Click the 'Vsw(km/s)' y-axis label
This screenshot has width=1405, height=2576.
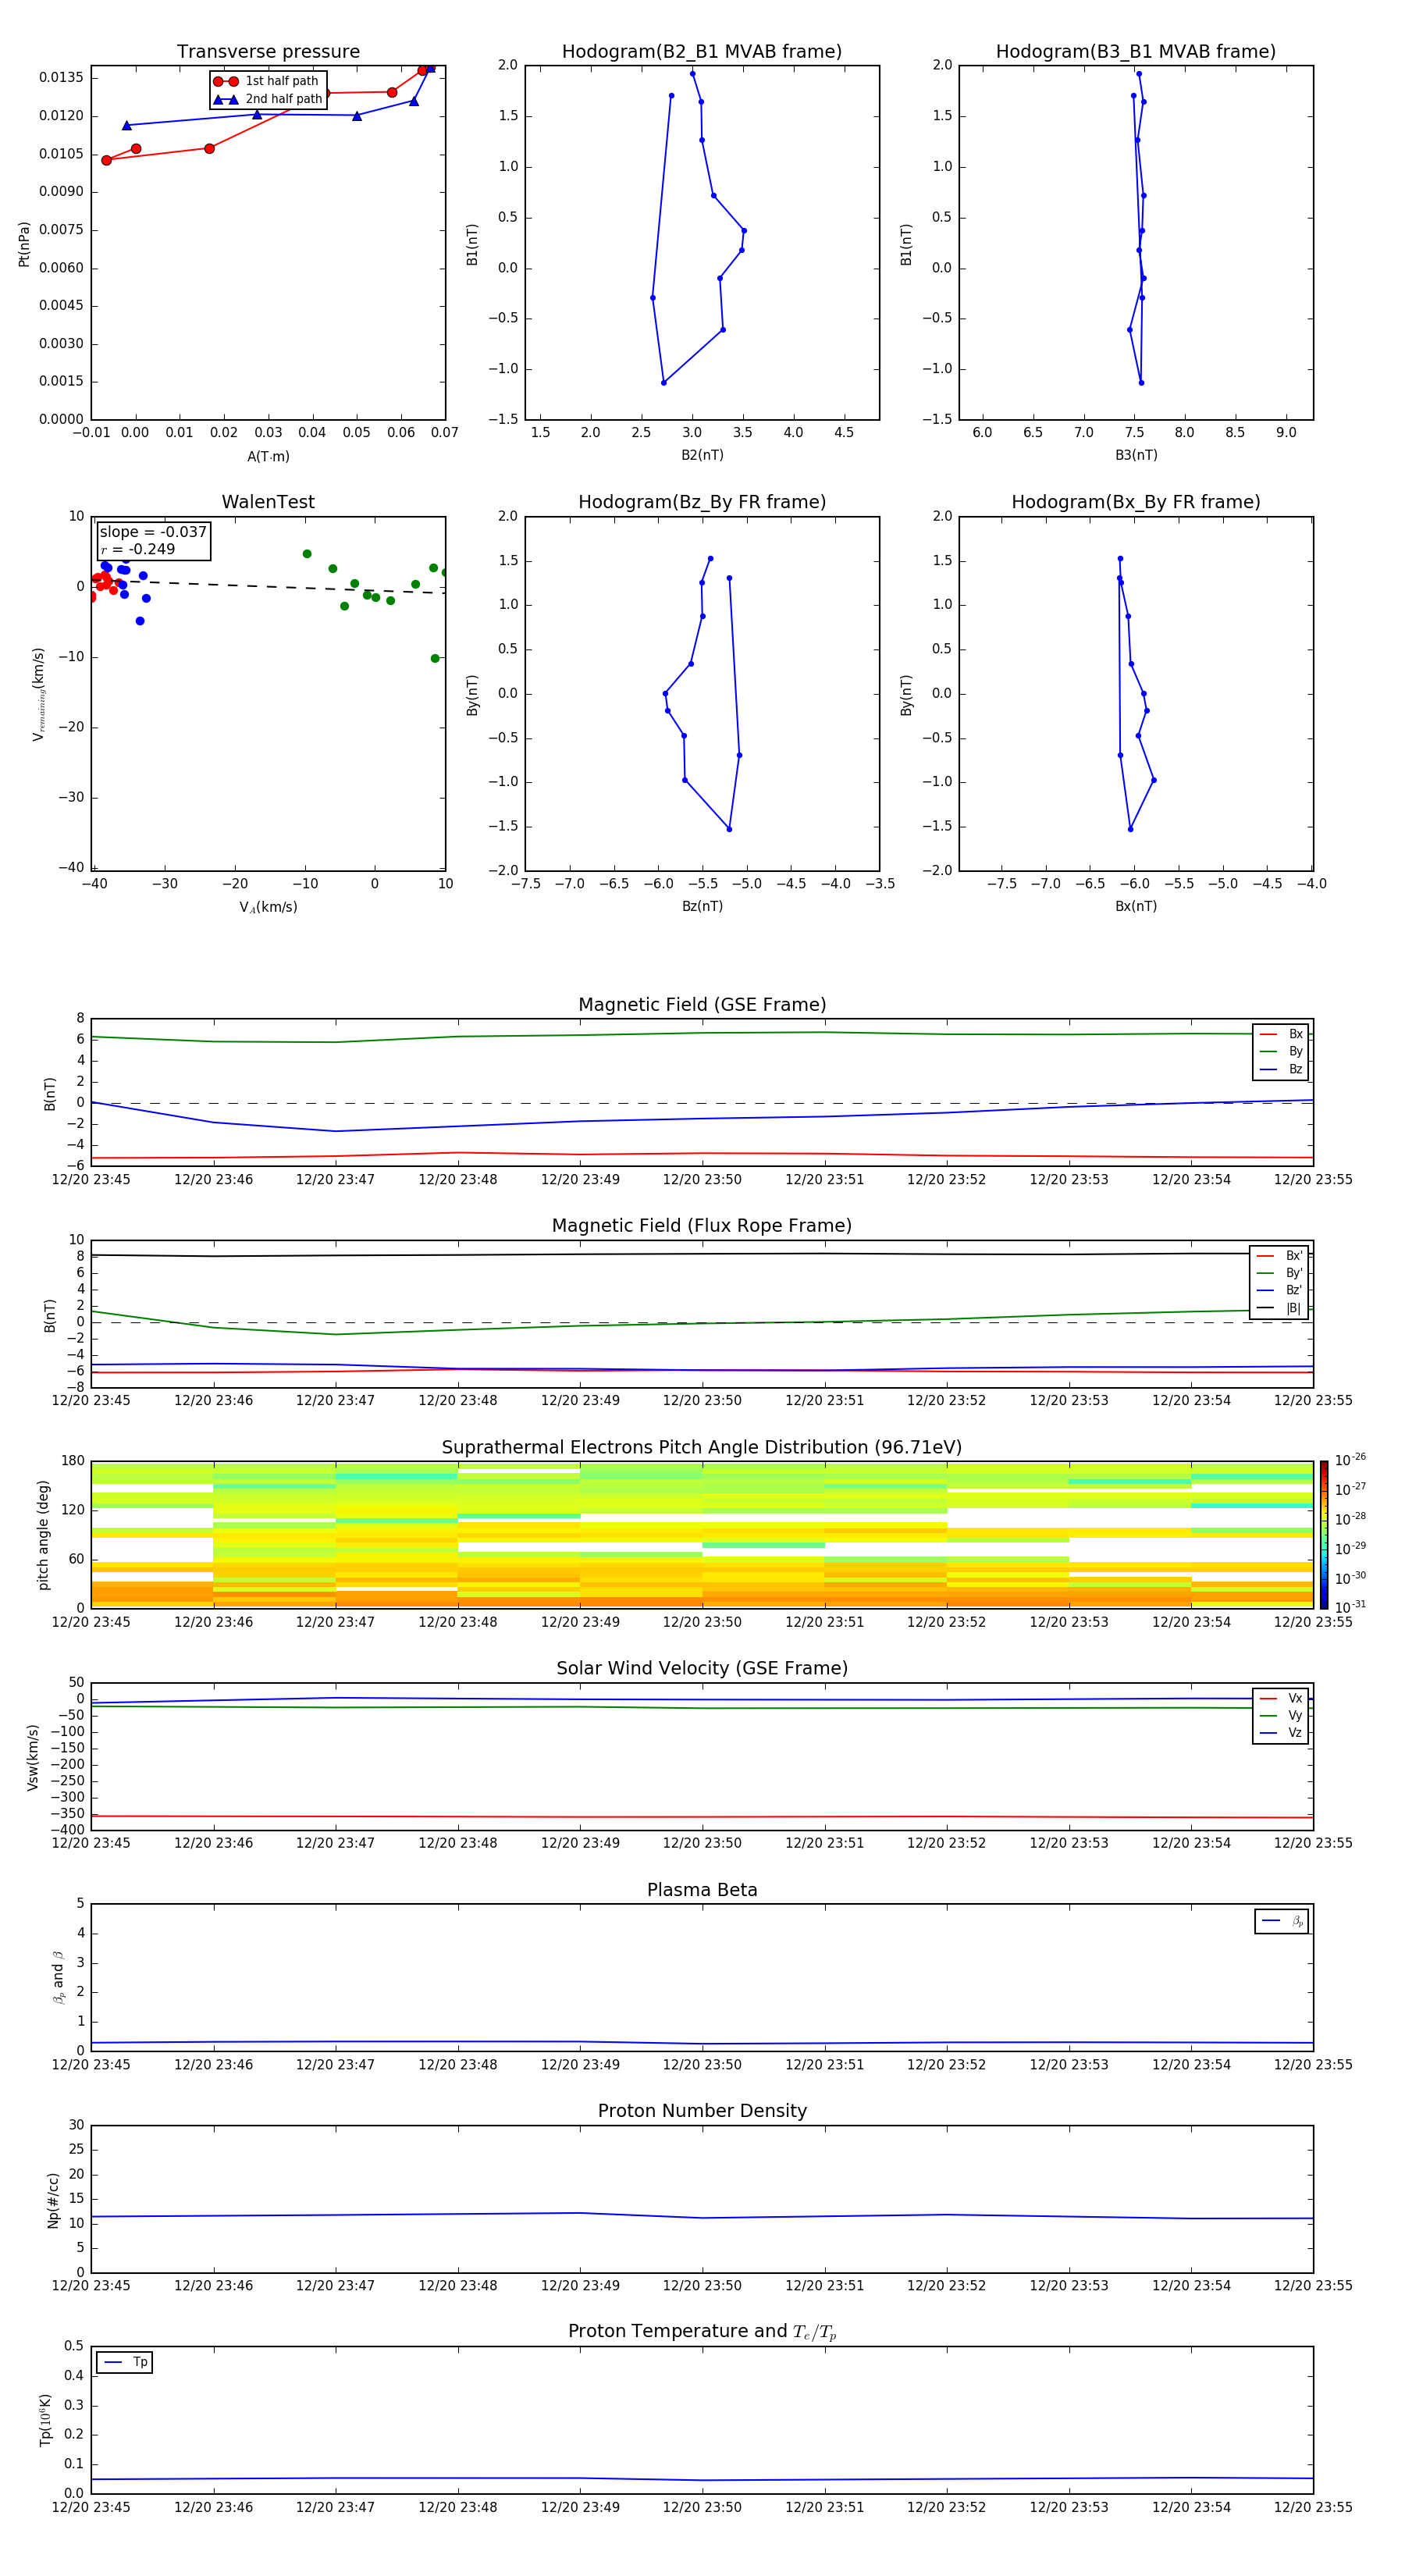point(33,1757)
